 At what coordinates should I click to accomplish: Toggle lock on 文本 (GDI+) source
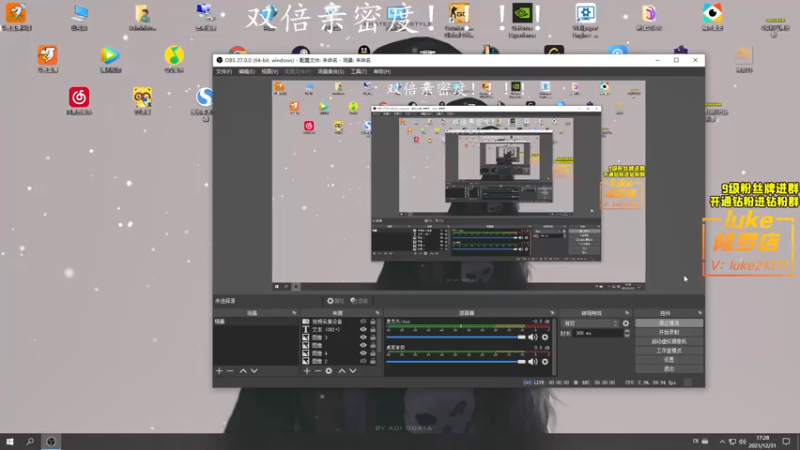point(373,330)
